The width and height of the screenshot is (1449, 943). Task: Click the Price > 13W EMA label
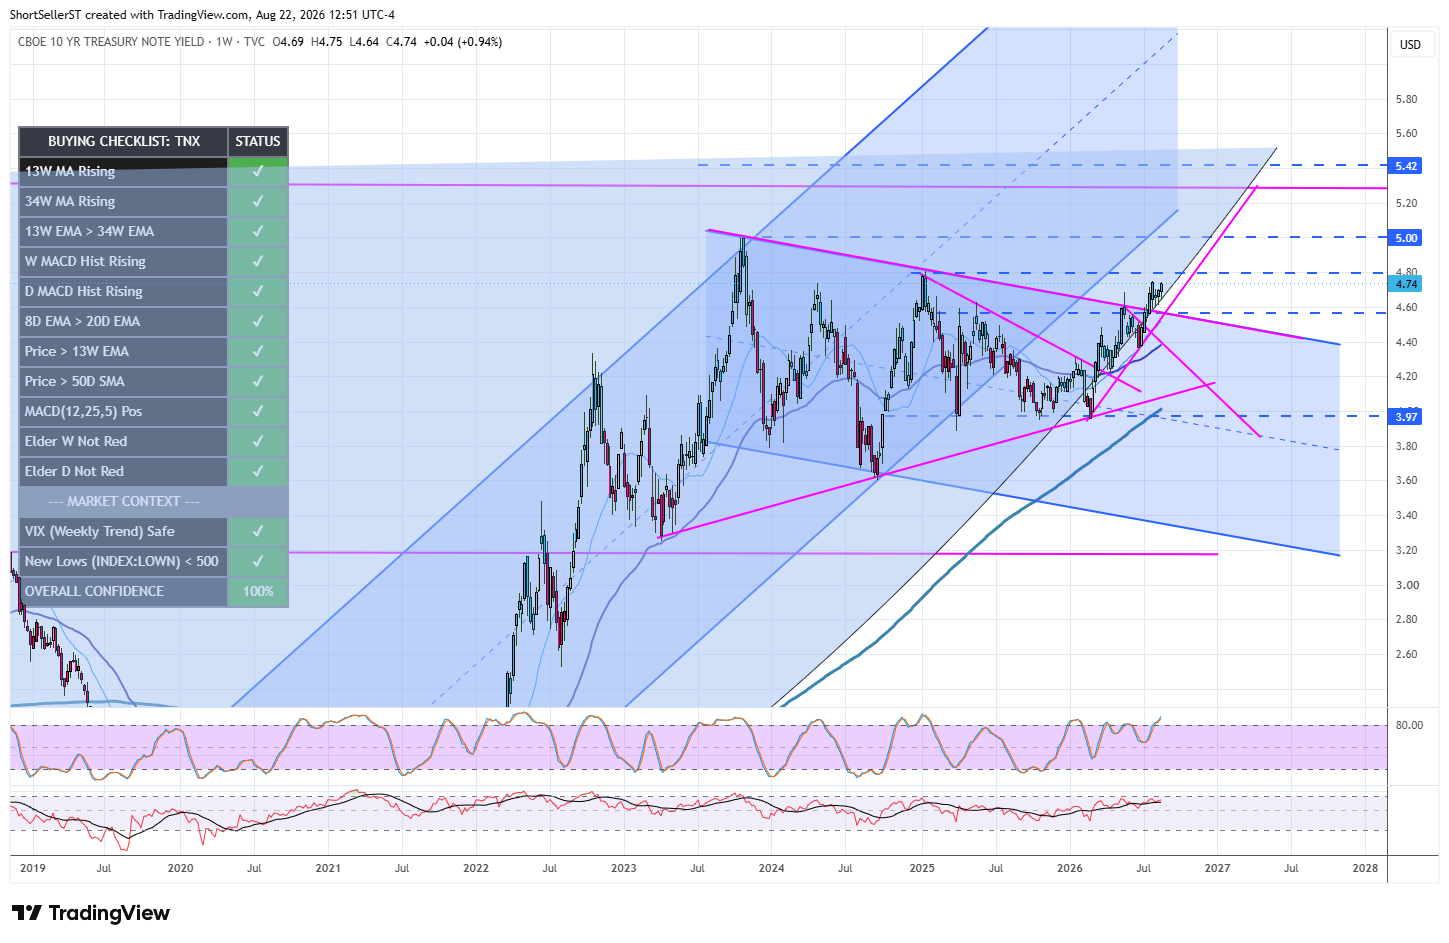(x=77, y=351)
